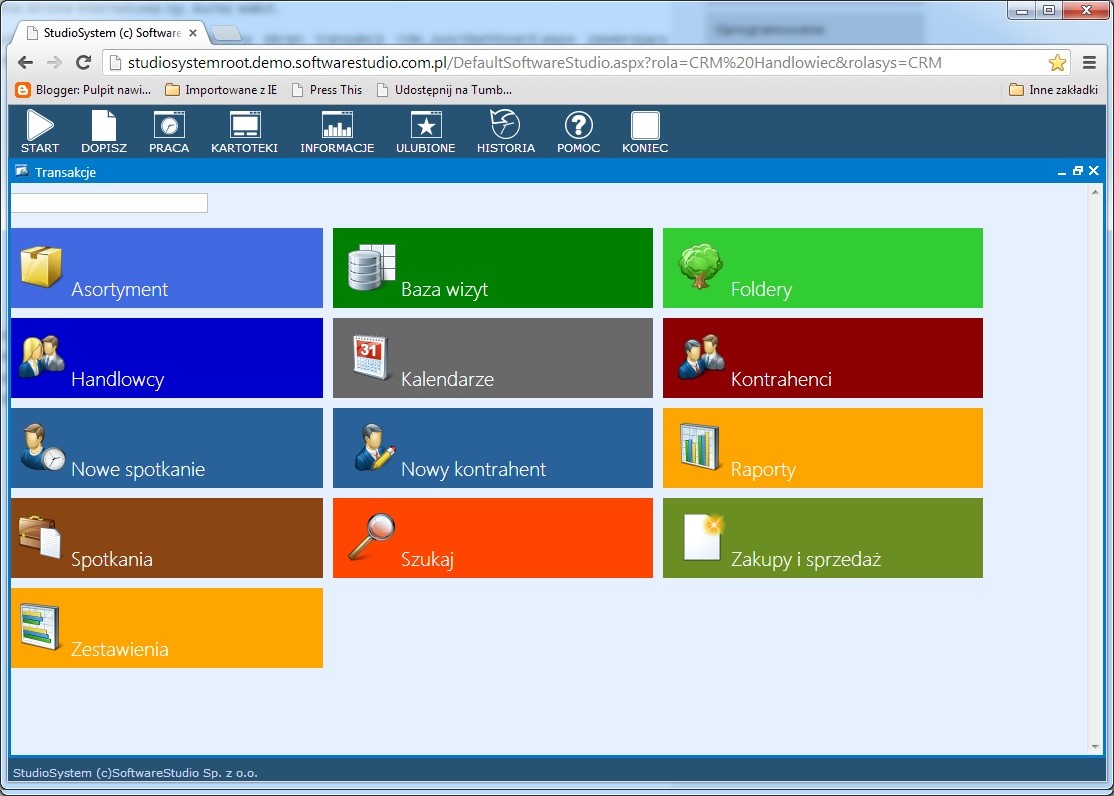Open the Asortyment tile

click(166, 268)
